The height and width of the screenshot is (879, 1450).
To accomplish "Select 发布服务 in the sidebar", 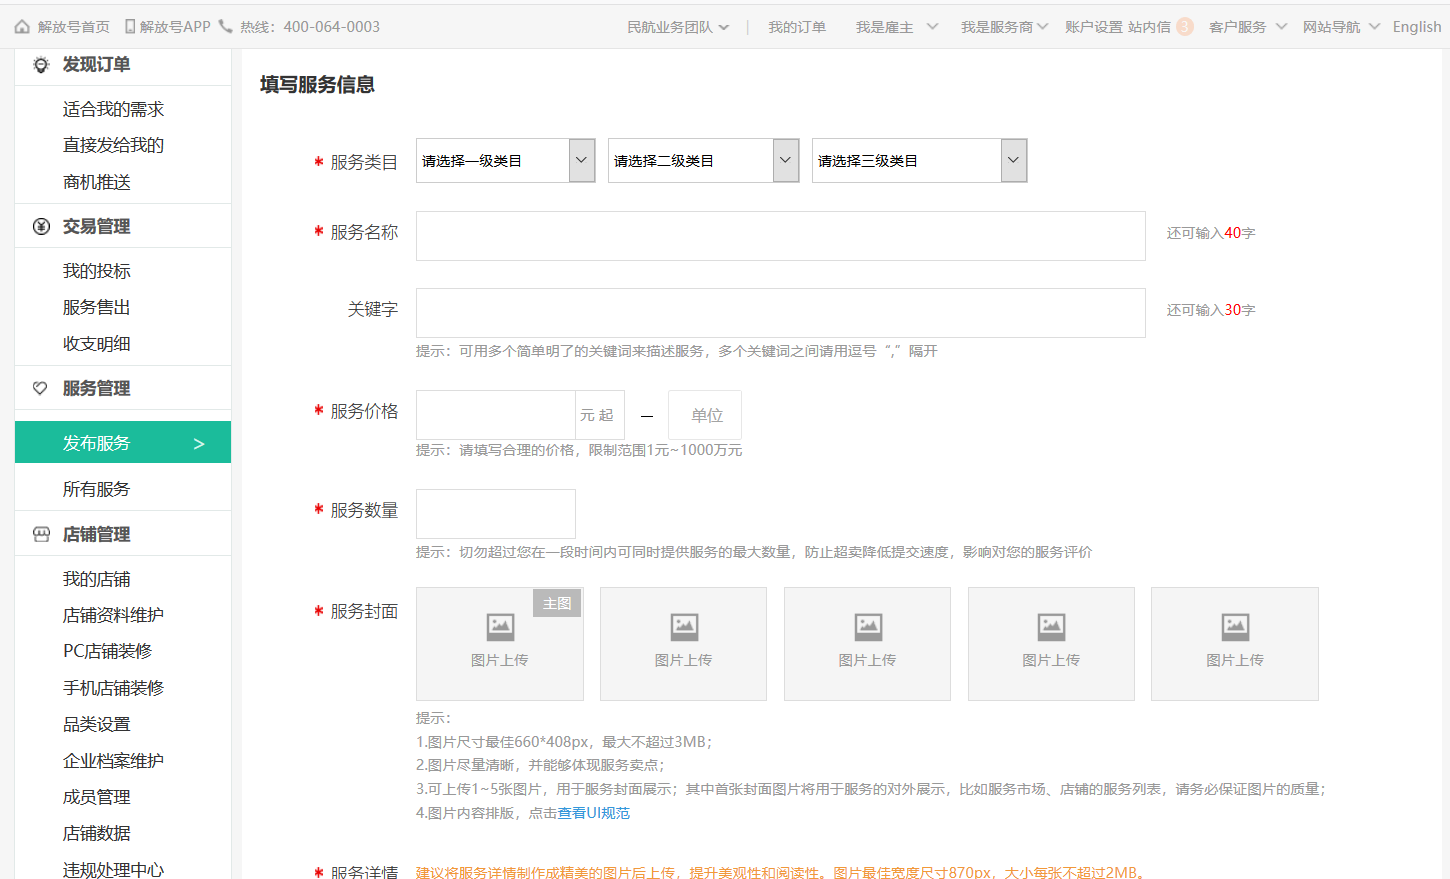I will tap(123, 443).
